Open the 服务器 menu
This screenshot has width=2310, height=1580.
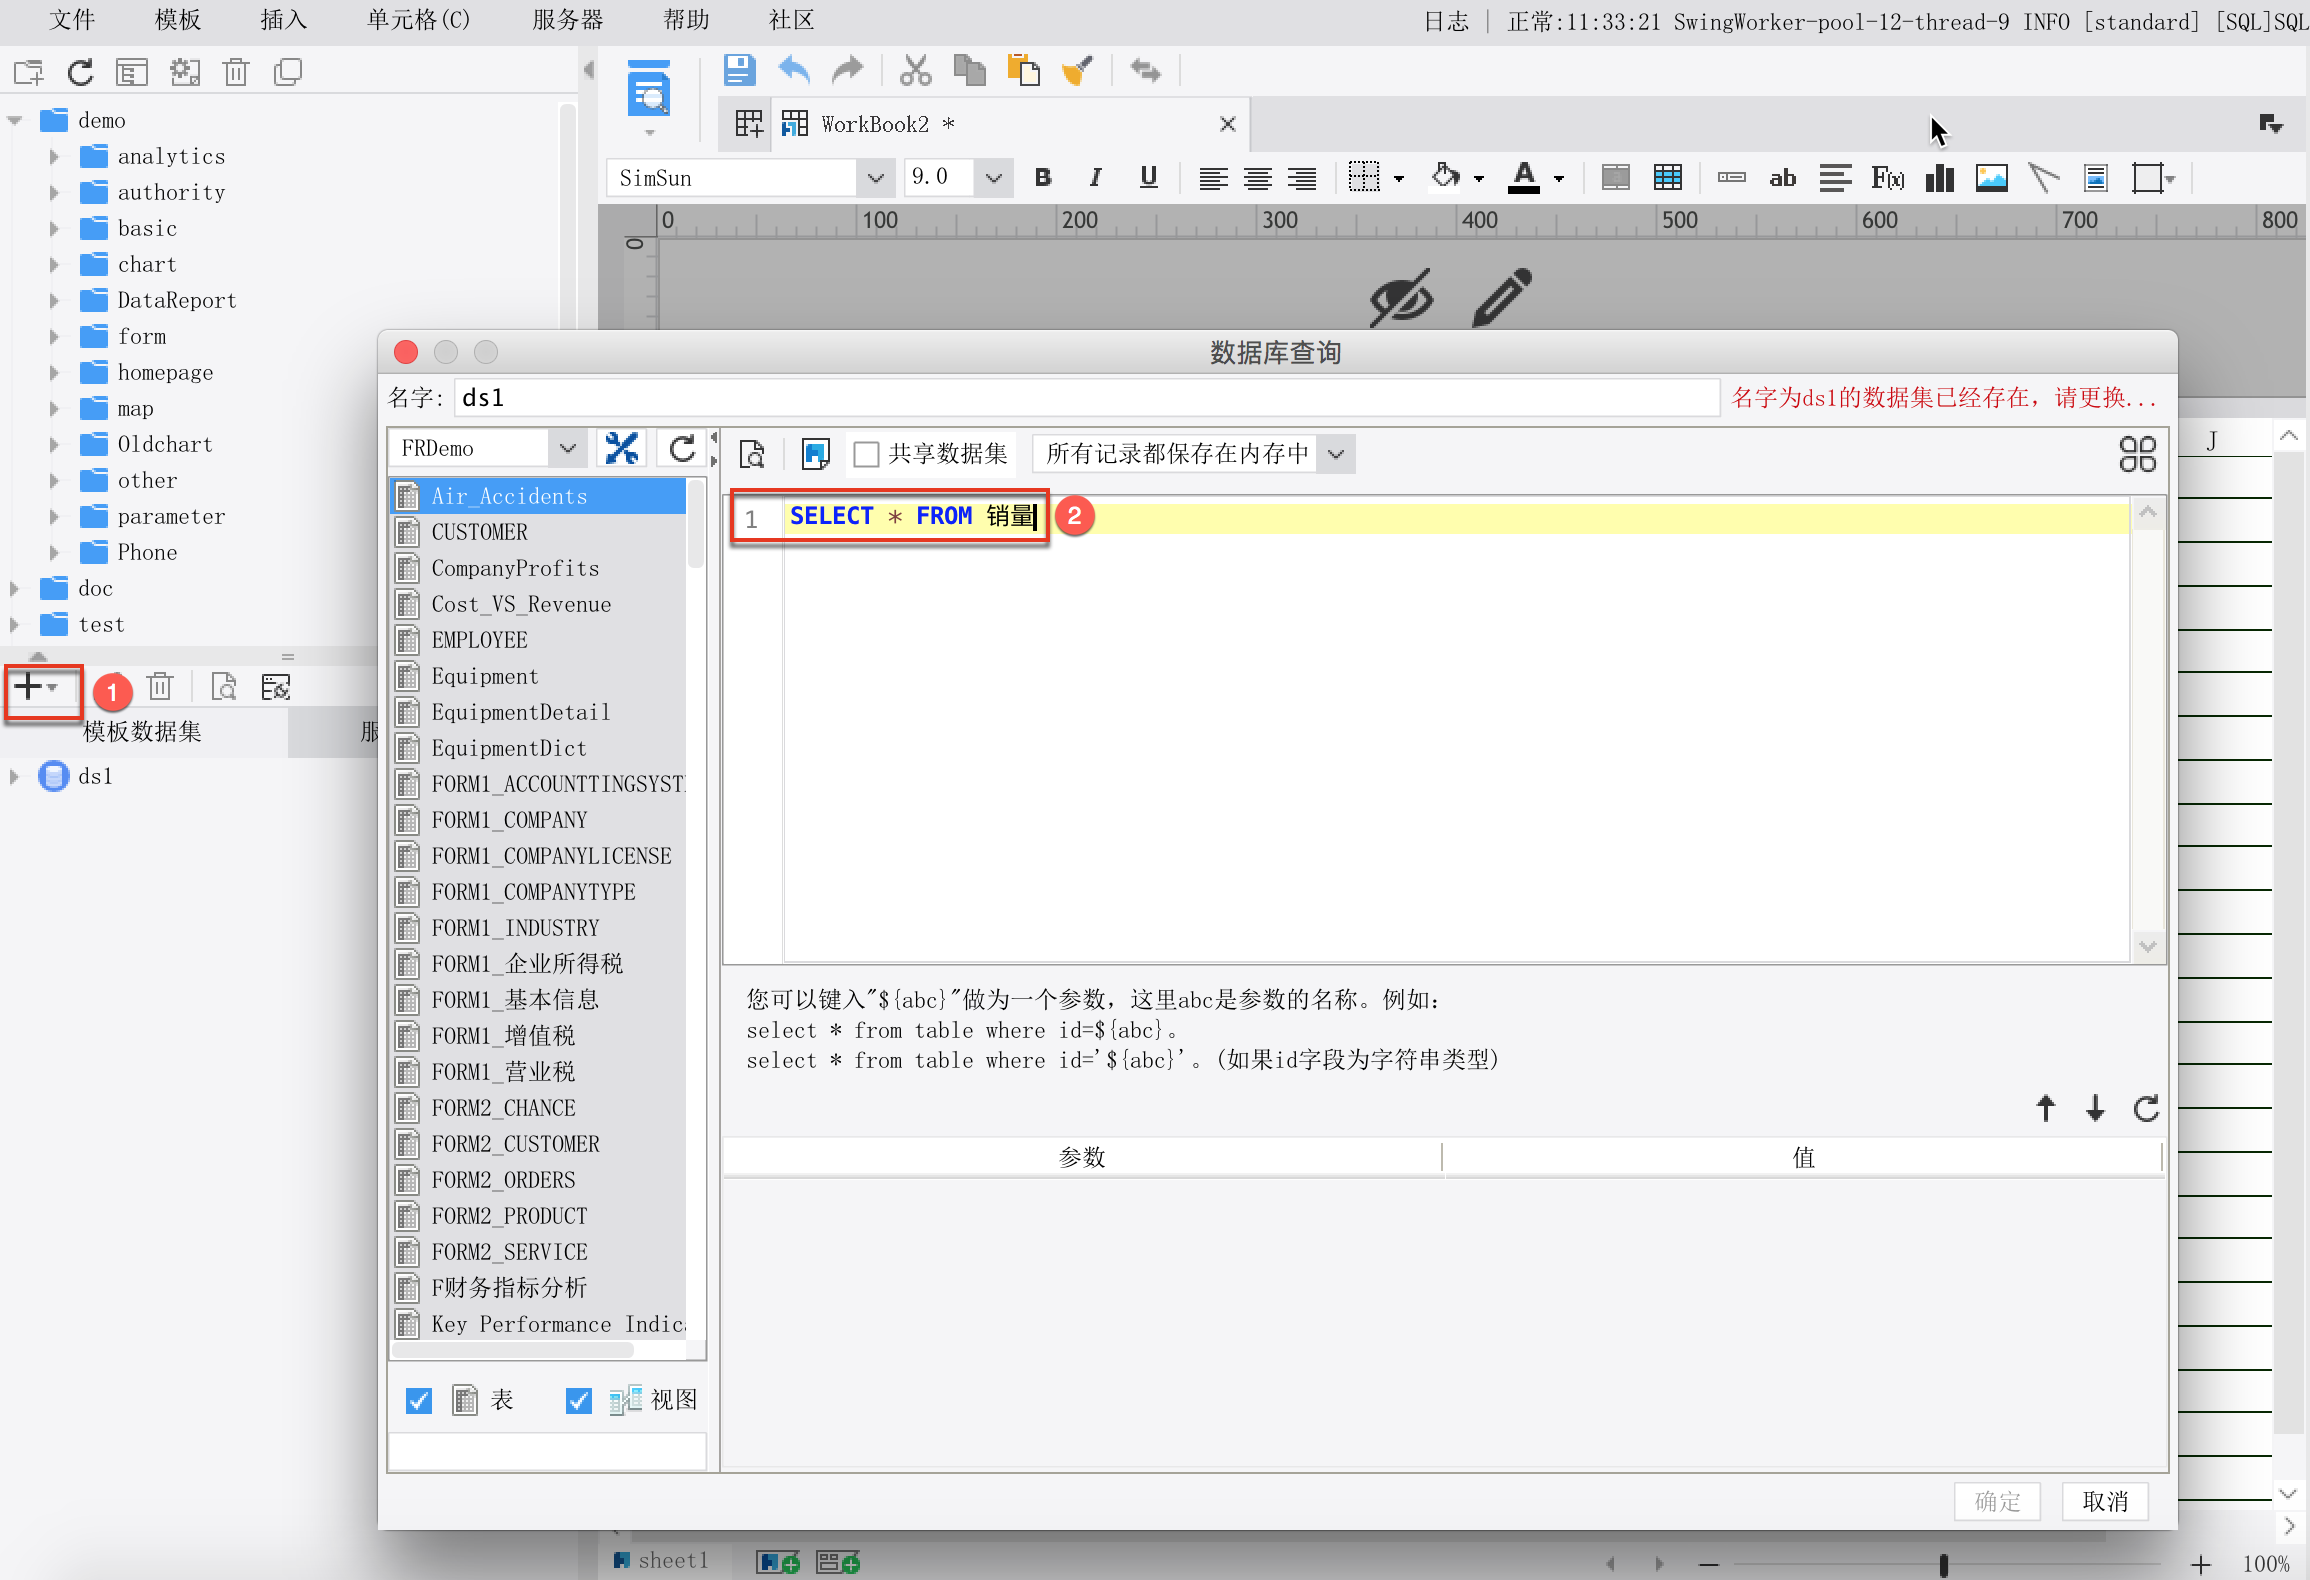pyautogui.click(x=567, y=20)
